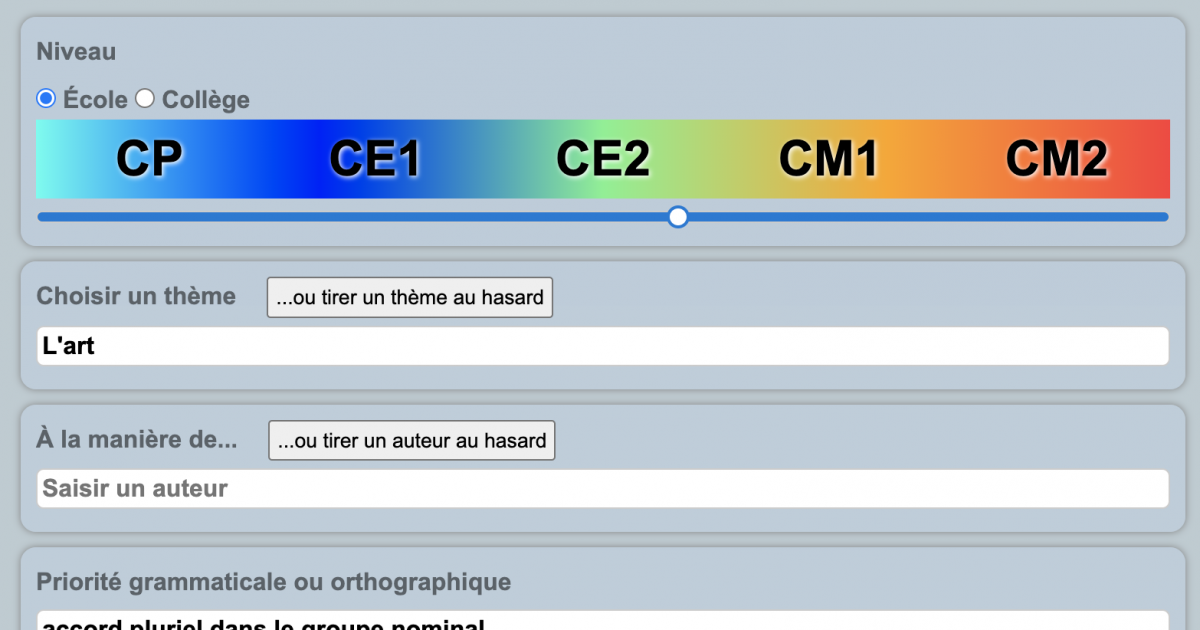Click the CE1 level on the gradient bar
This screenshot has width=1200, height=630.
[x=375, y=159]
